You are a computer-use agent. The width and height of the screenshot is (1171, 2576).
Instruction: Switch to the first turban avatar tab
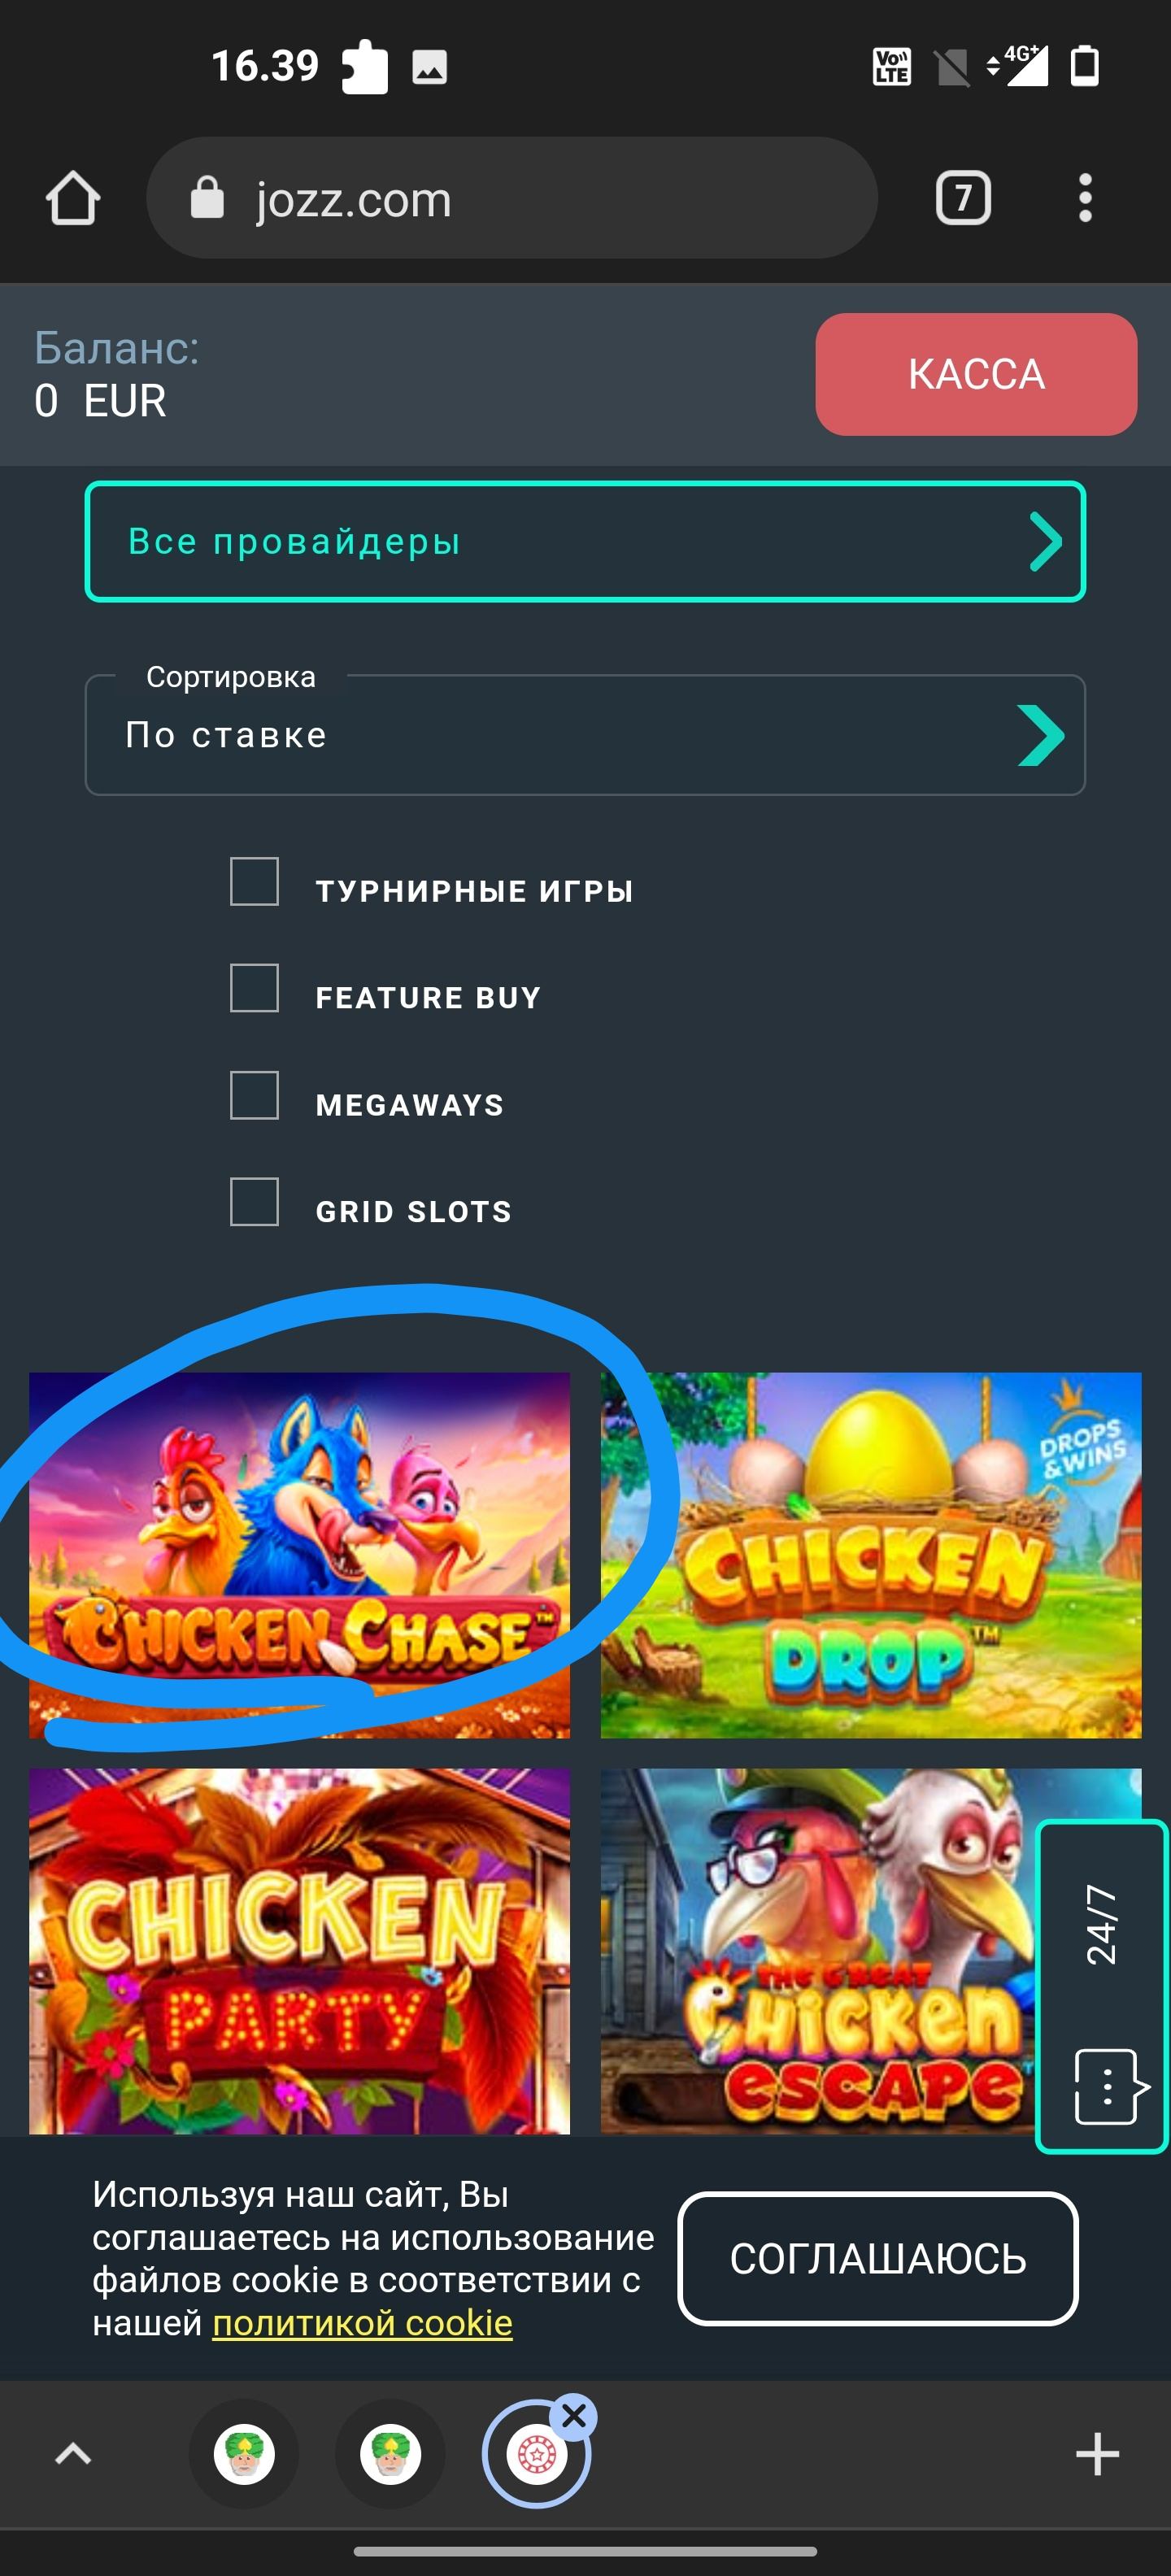244,2454
